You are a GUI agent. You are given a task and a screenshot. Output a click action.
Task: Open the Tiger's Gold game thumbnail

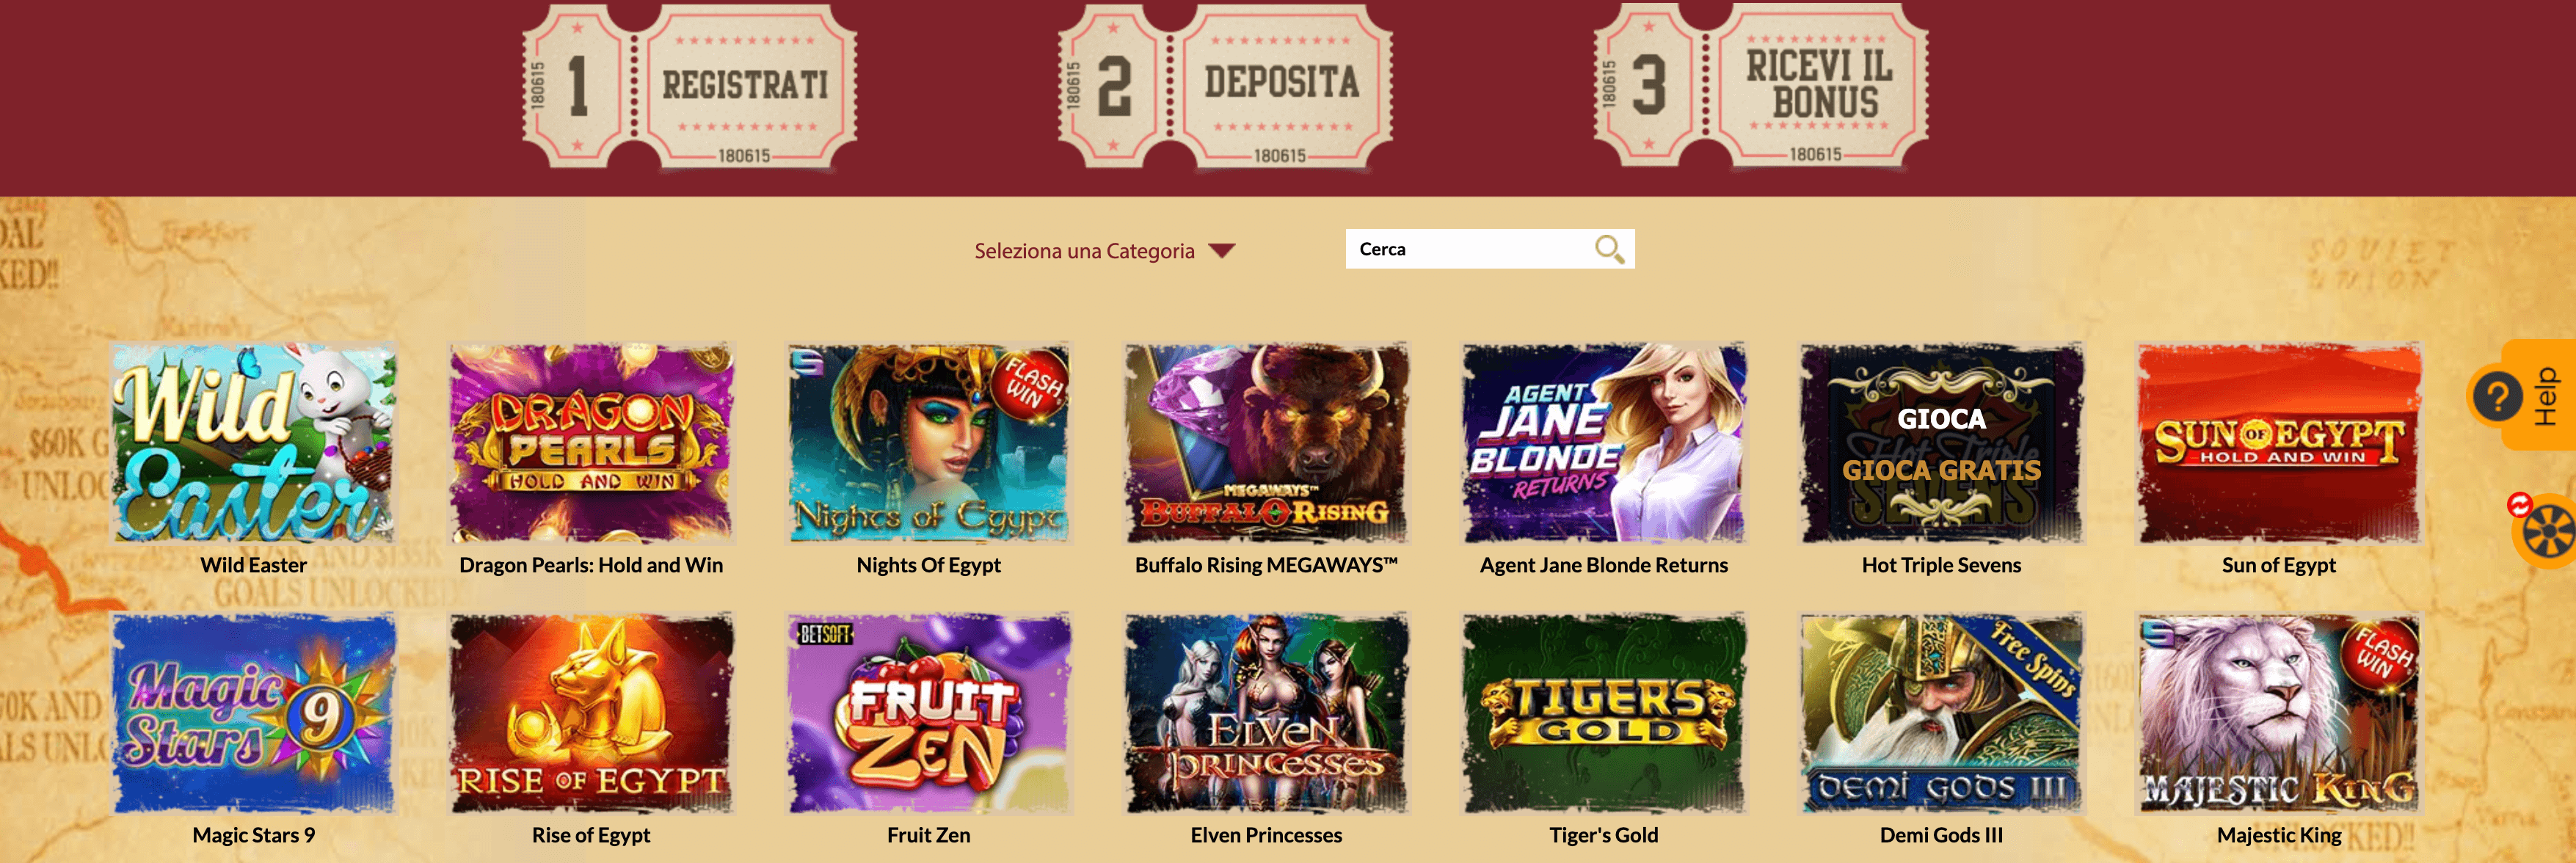click(1604, 713)
